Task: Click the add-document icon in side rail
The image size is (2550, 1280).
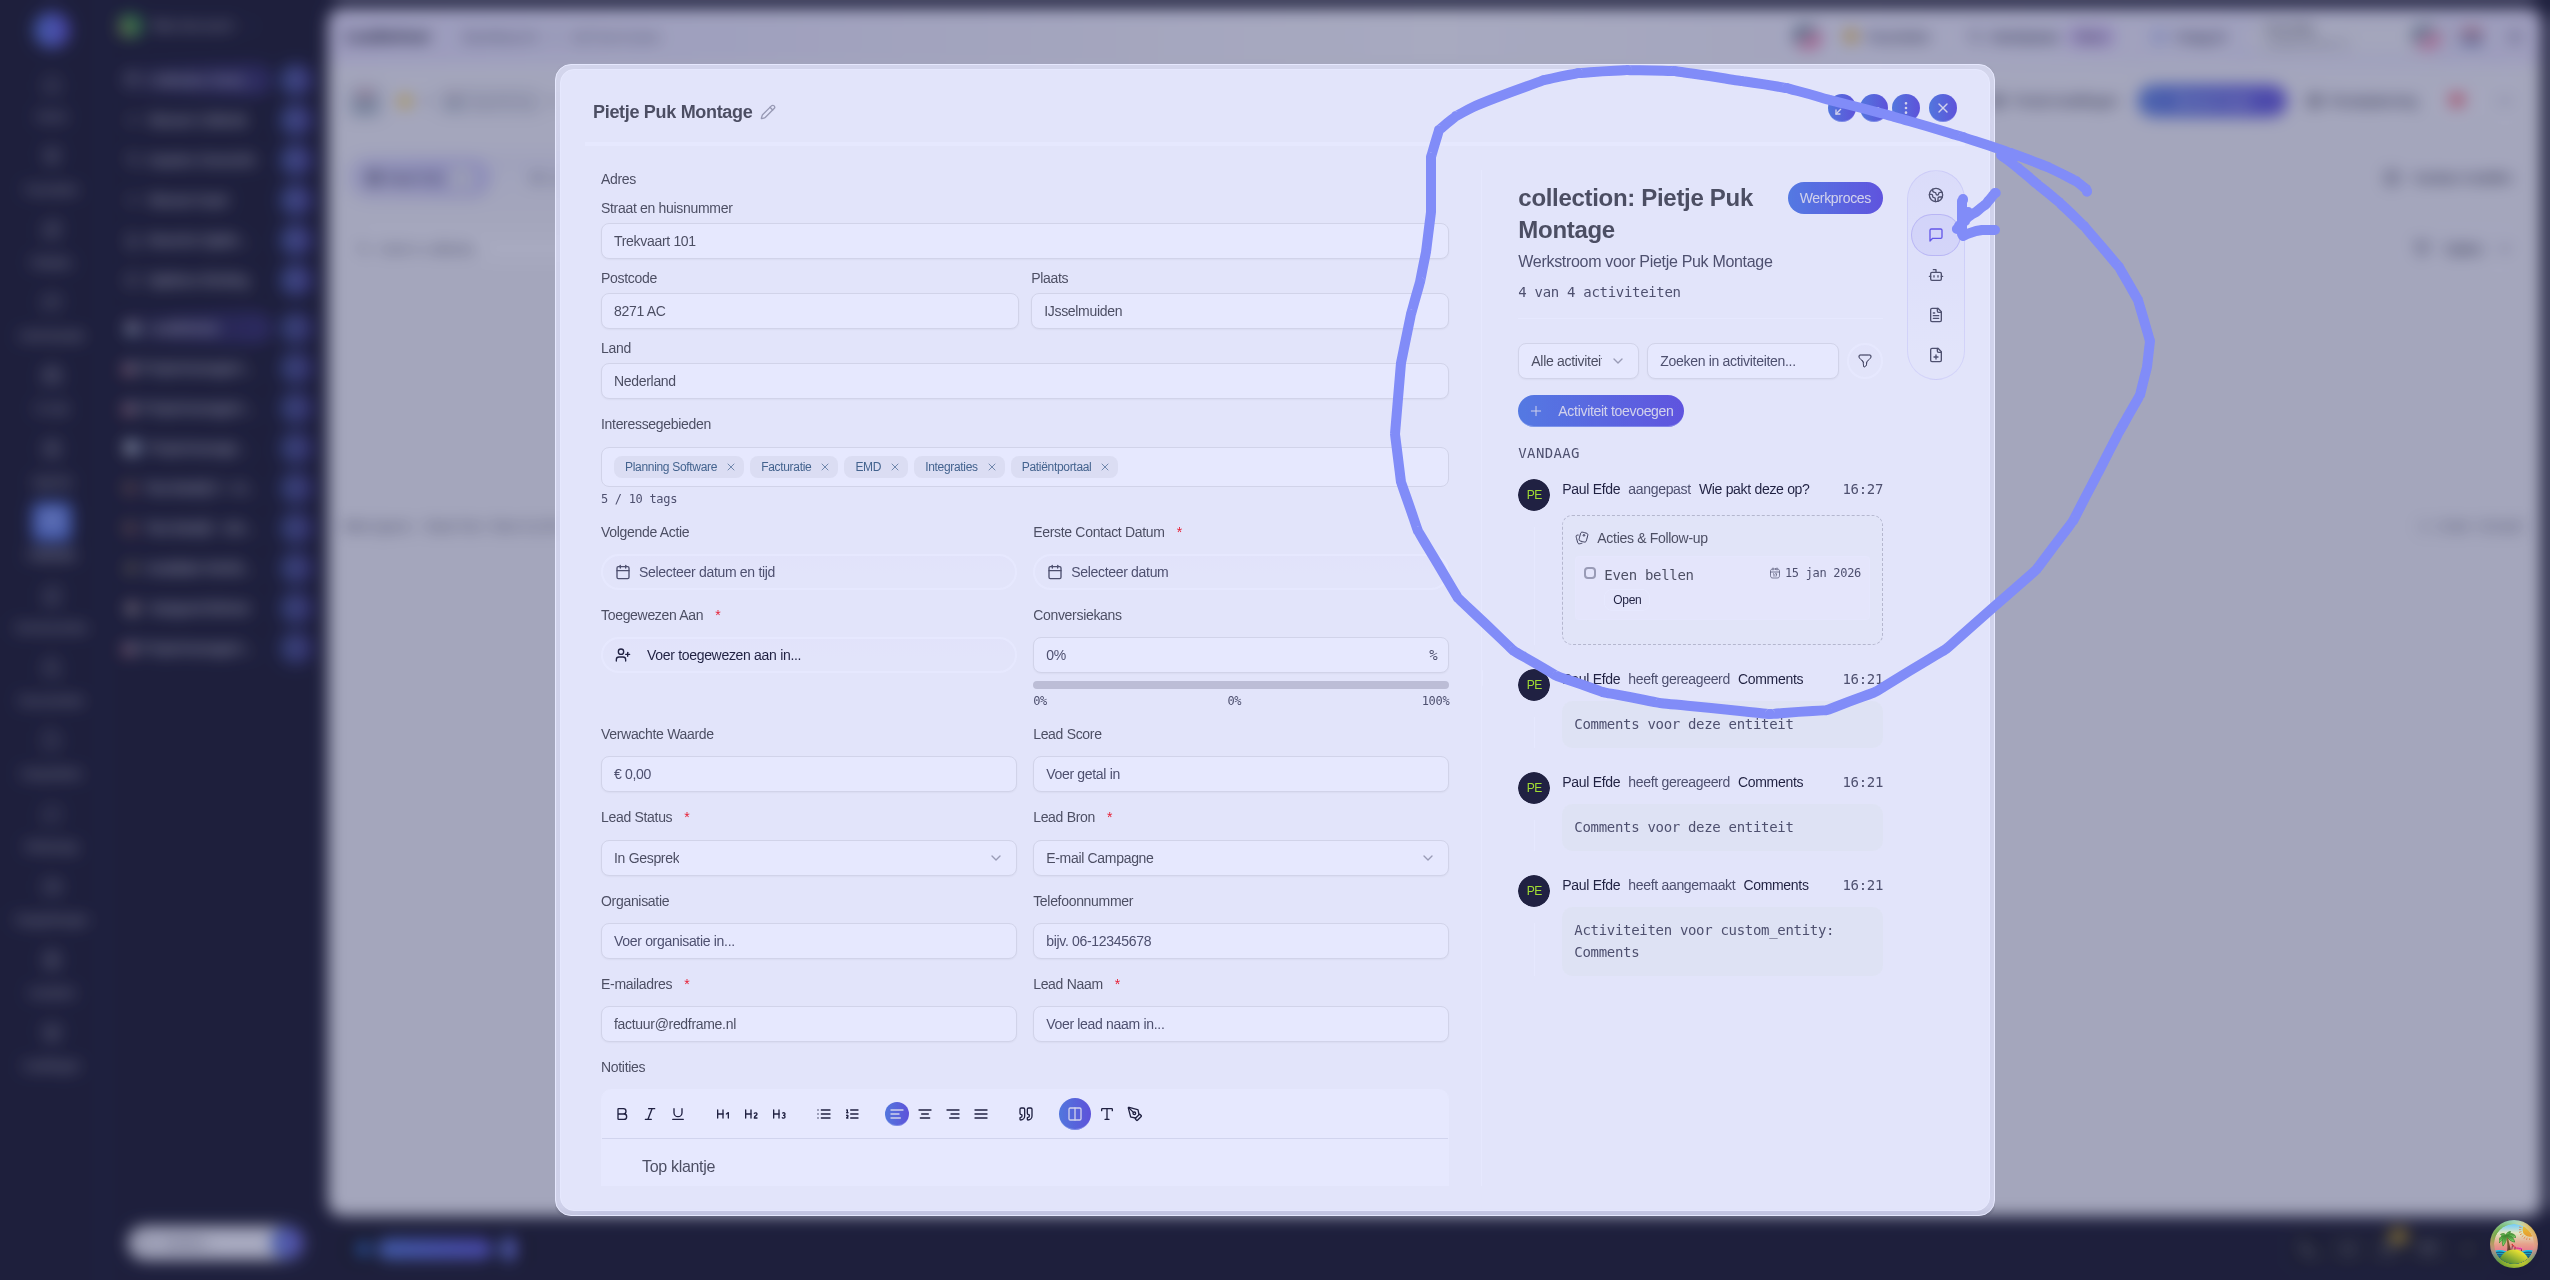Action: 1935,355
